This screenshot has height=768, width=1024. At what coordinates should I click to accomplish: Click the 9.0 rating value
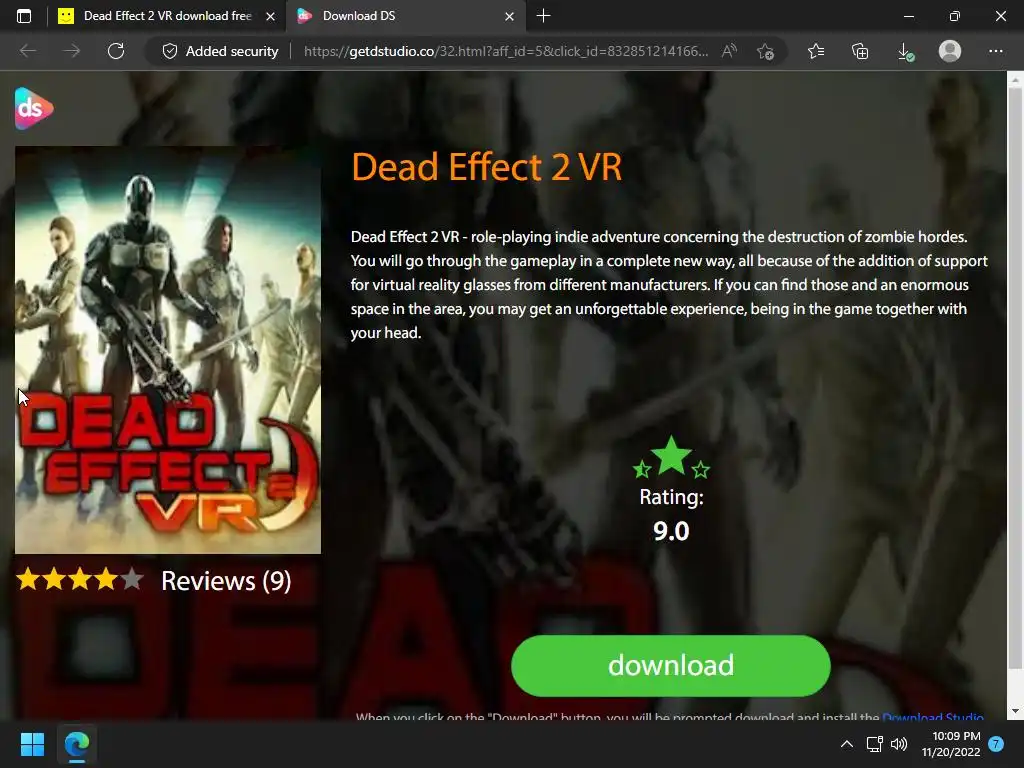coord(671,531)
